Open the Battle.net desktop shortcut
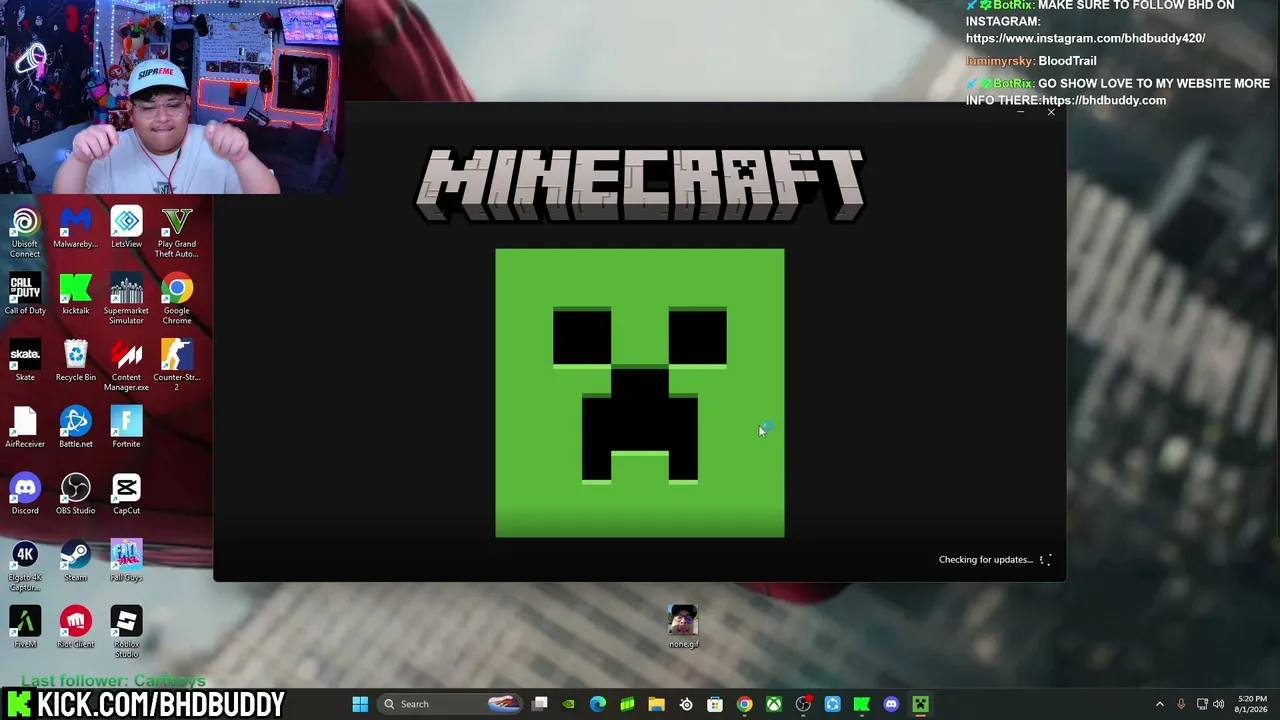This screenshot has width=1280, height=720. [x=76, y=428]
